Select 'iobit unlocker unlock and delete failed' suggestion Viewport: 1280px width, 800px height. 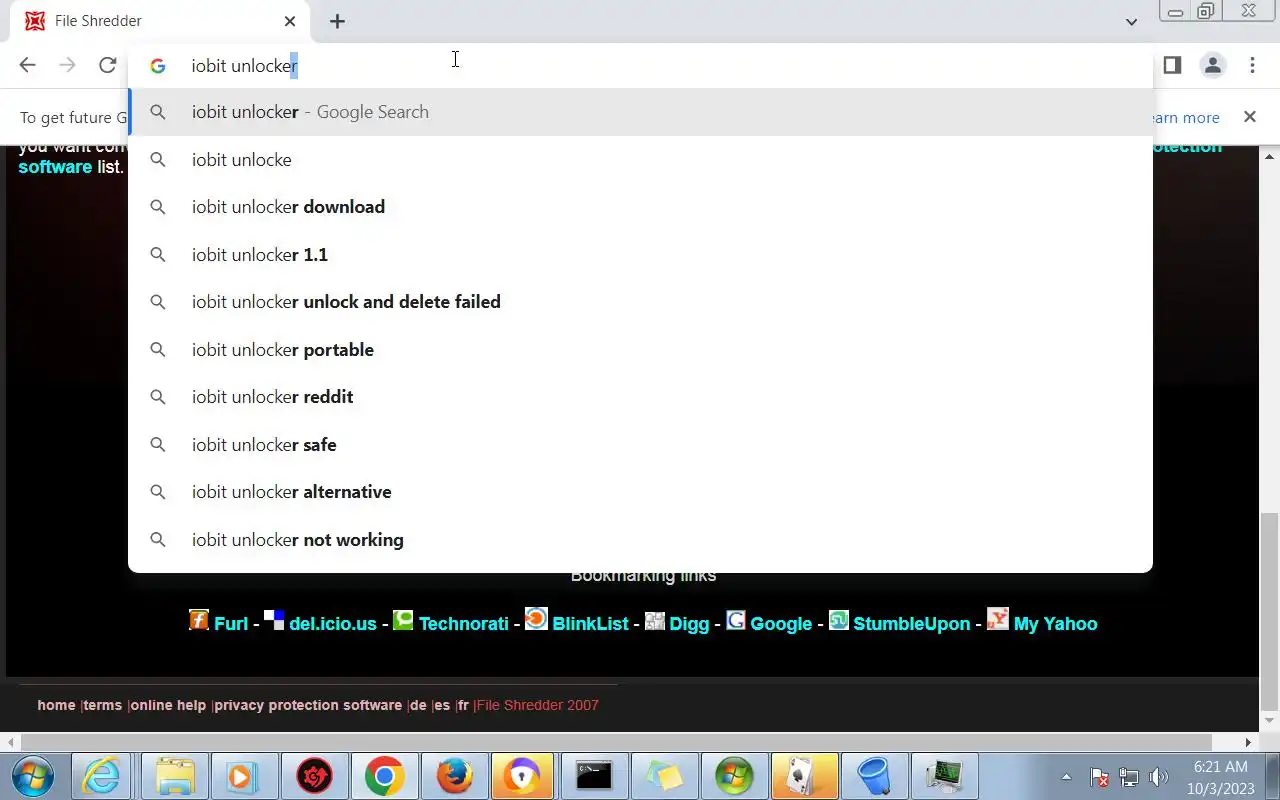click(x=640, y=302)
